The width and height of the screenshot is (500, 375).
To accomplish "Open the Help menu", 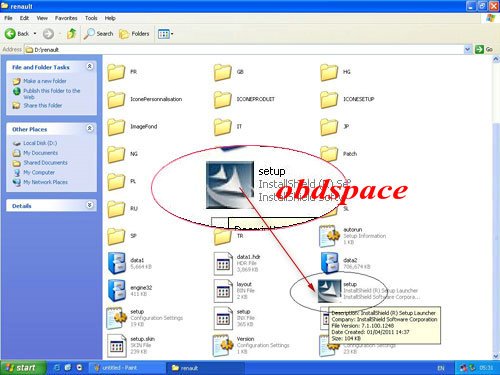I will [x=110, y=18].
